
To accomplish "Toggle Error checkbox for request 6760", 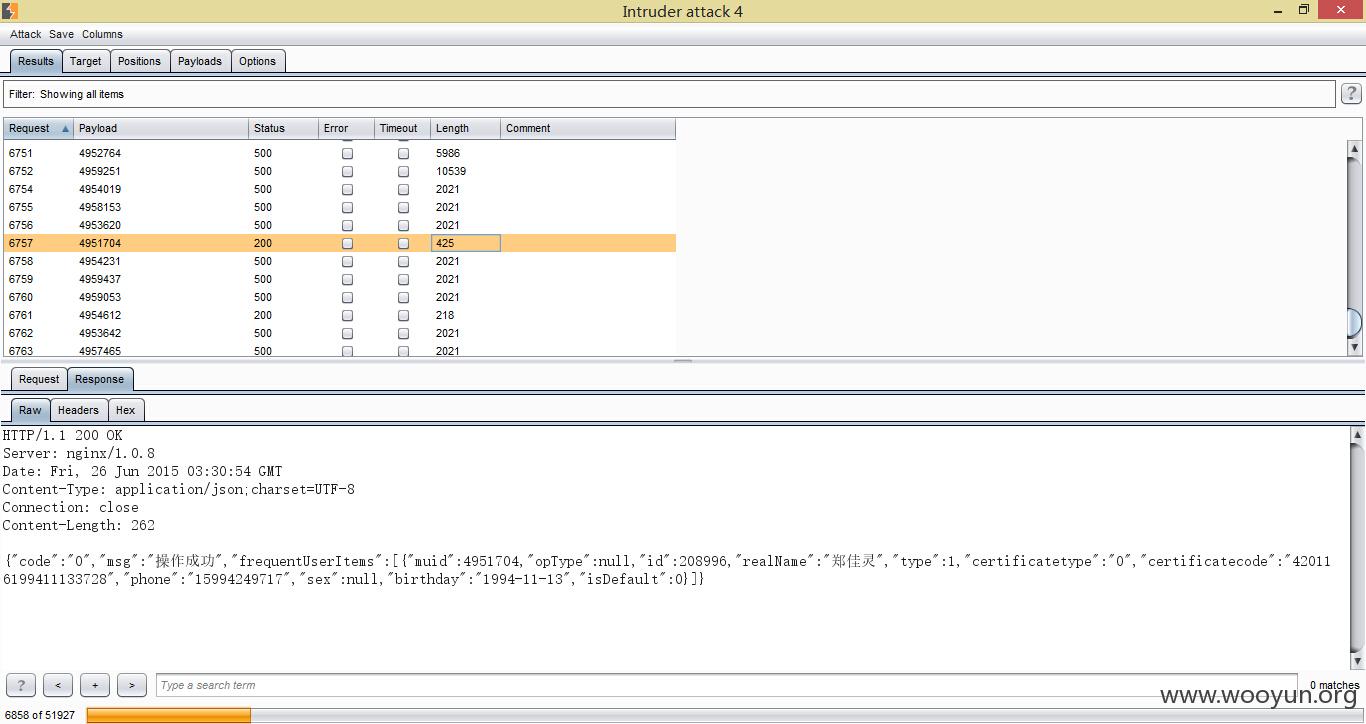I will click(347, 298).
